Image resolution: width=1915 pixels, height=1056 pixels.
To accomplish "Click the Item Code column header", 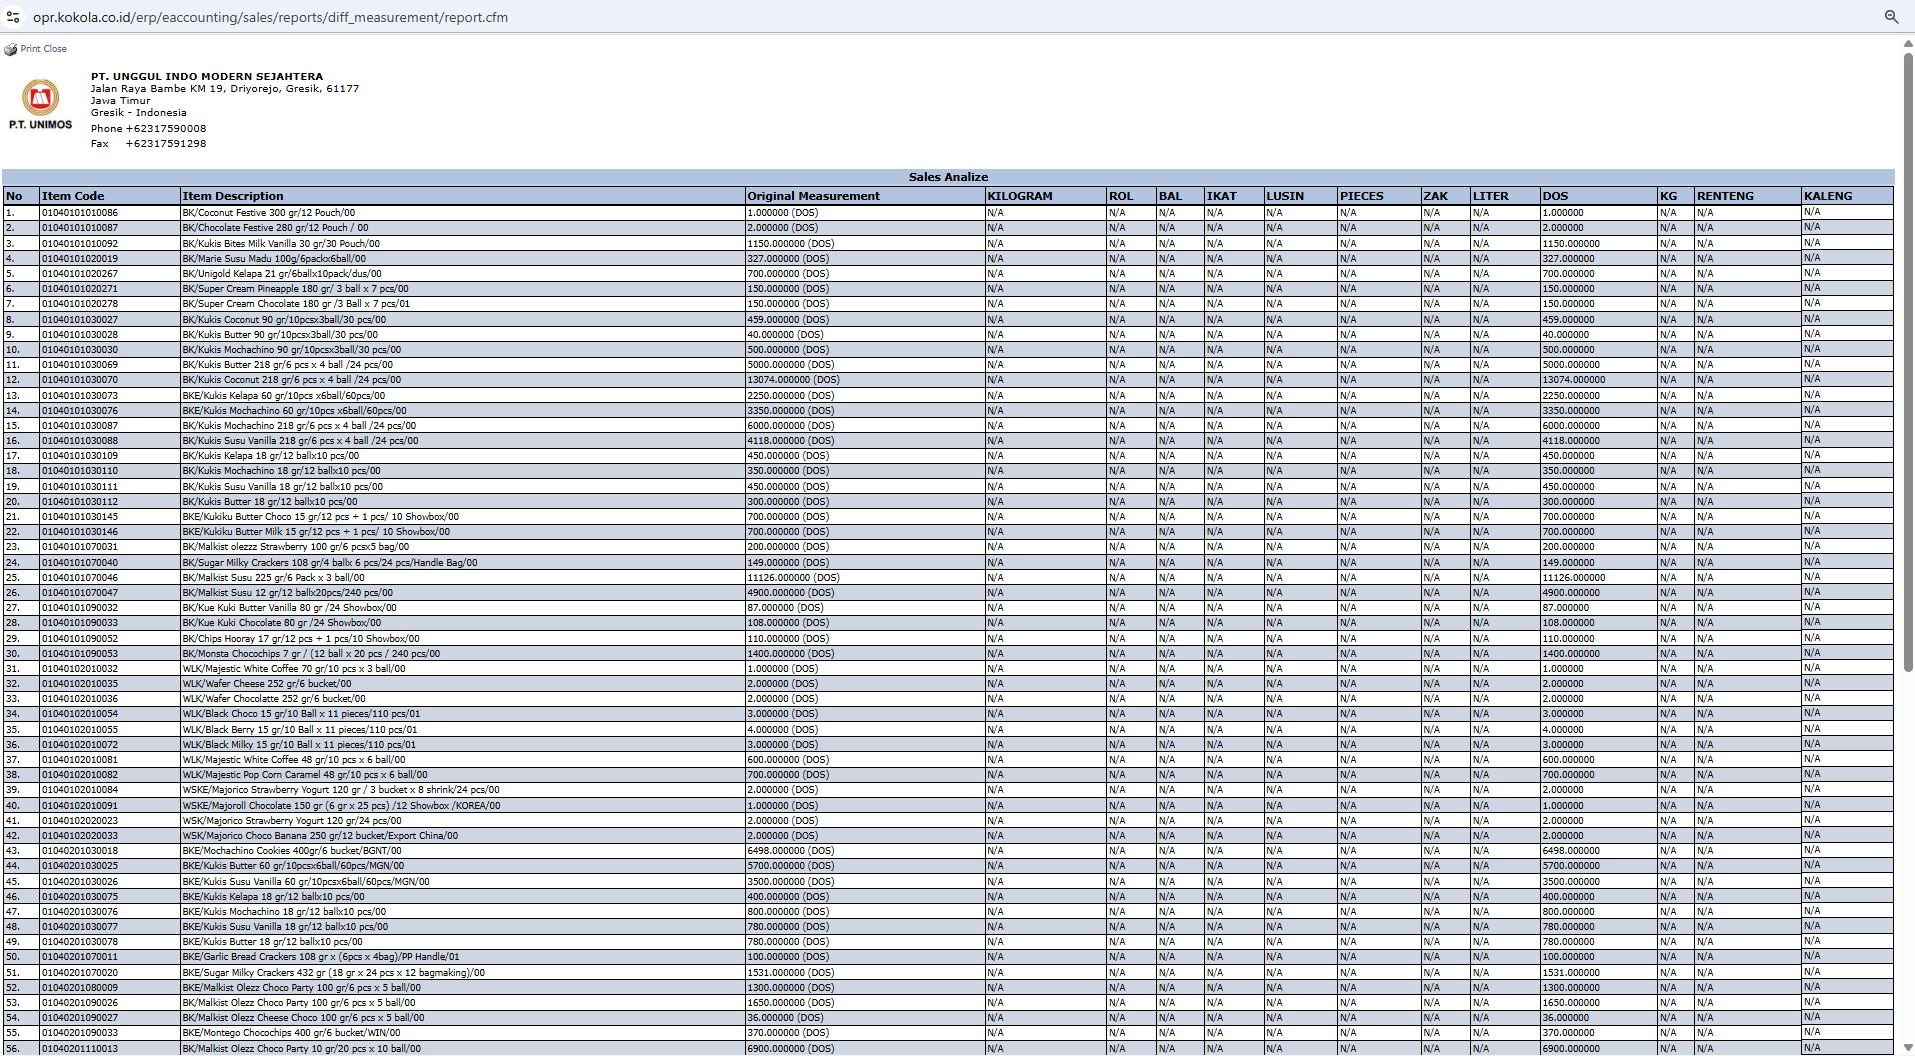I will 73,196.
